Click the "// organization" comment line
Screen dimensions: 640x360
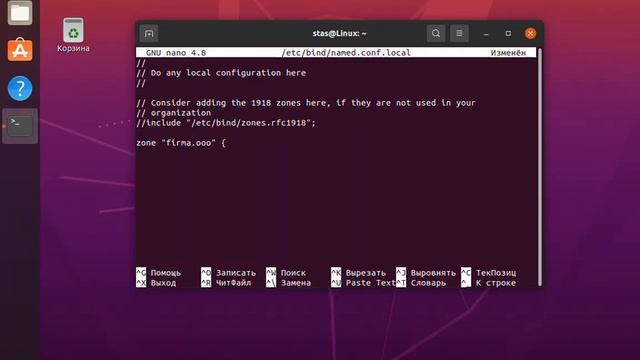pyautogui.click(x=174, y=113)
